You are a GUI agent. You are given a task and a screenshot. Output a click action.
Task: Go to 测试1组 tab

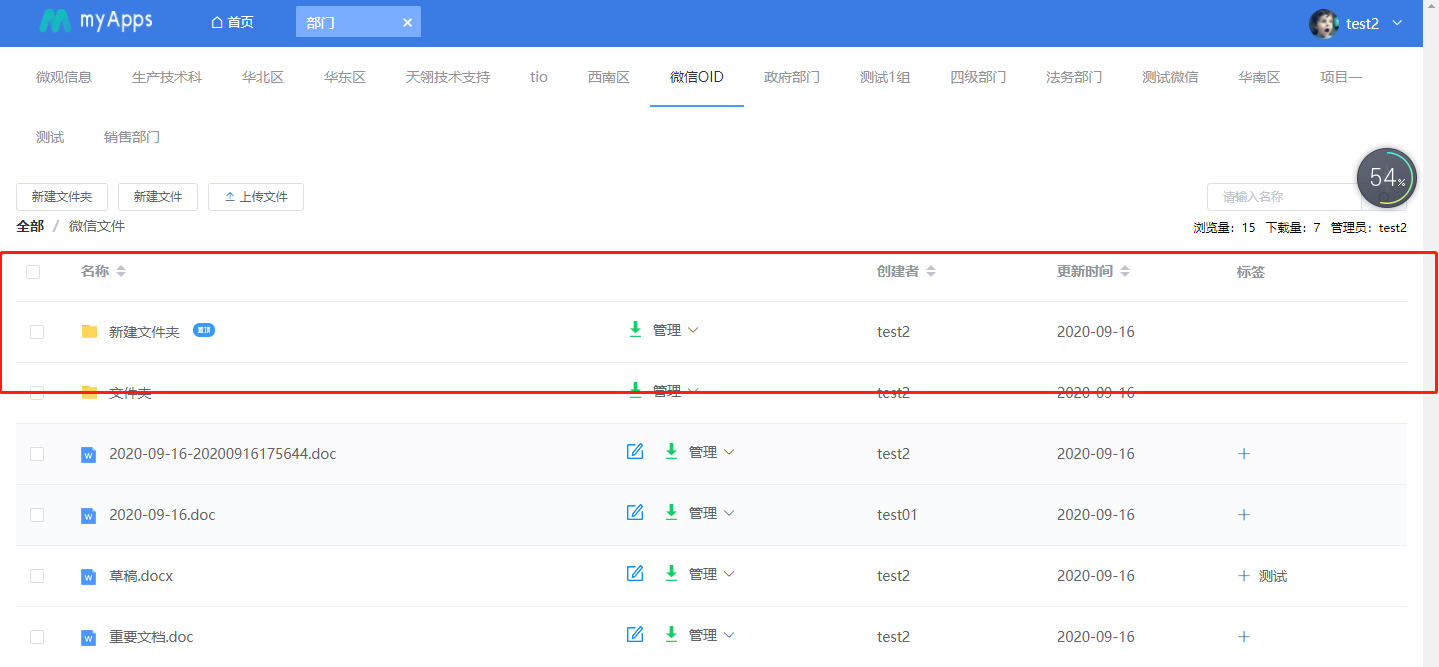pyautogui.click(x=885, y=77)
